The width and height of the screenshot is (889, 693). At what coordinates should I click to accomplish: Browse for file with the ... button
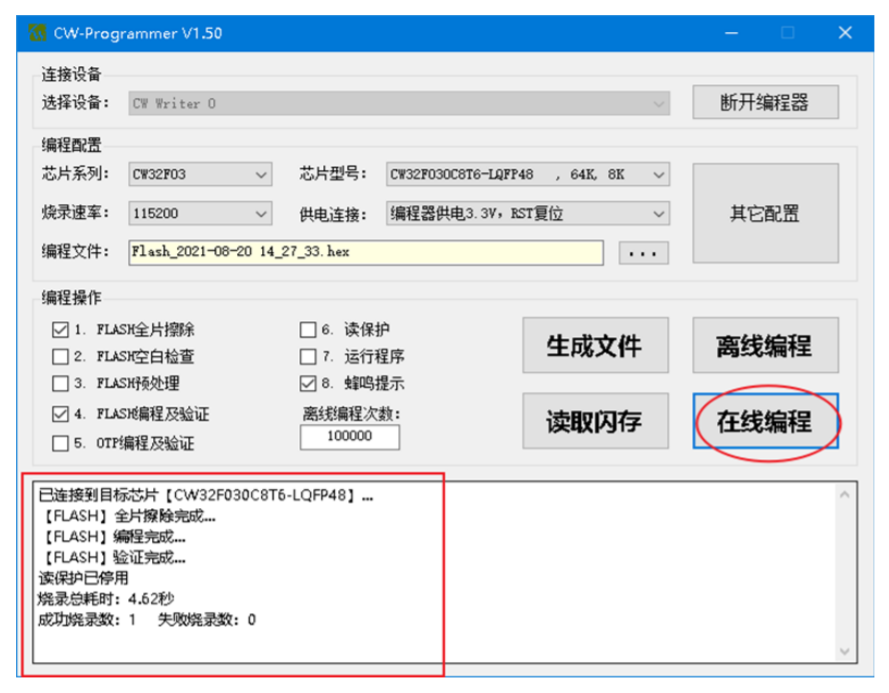pyautogui.click(x=644, y=253)
